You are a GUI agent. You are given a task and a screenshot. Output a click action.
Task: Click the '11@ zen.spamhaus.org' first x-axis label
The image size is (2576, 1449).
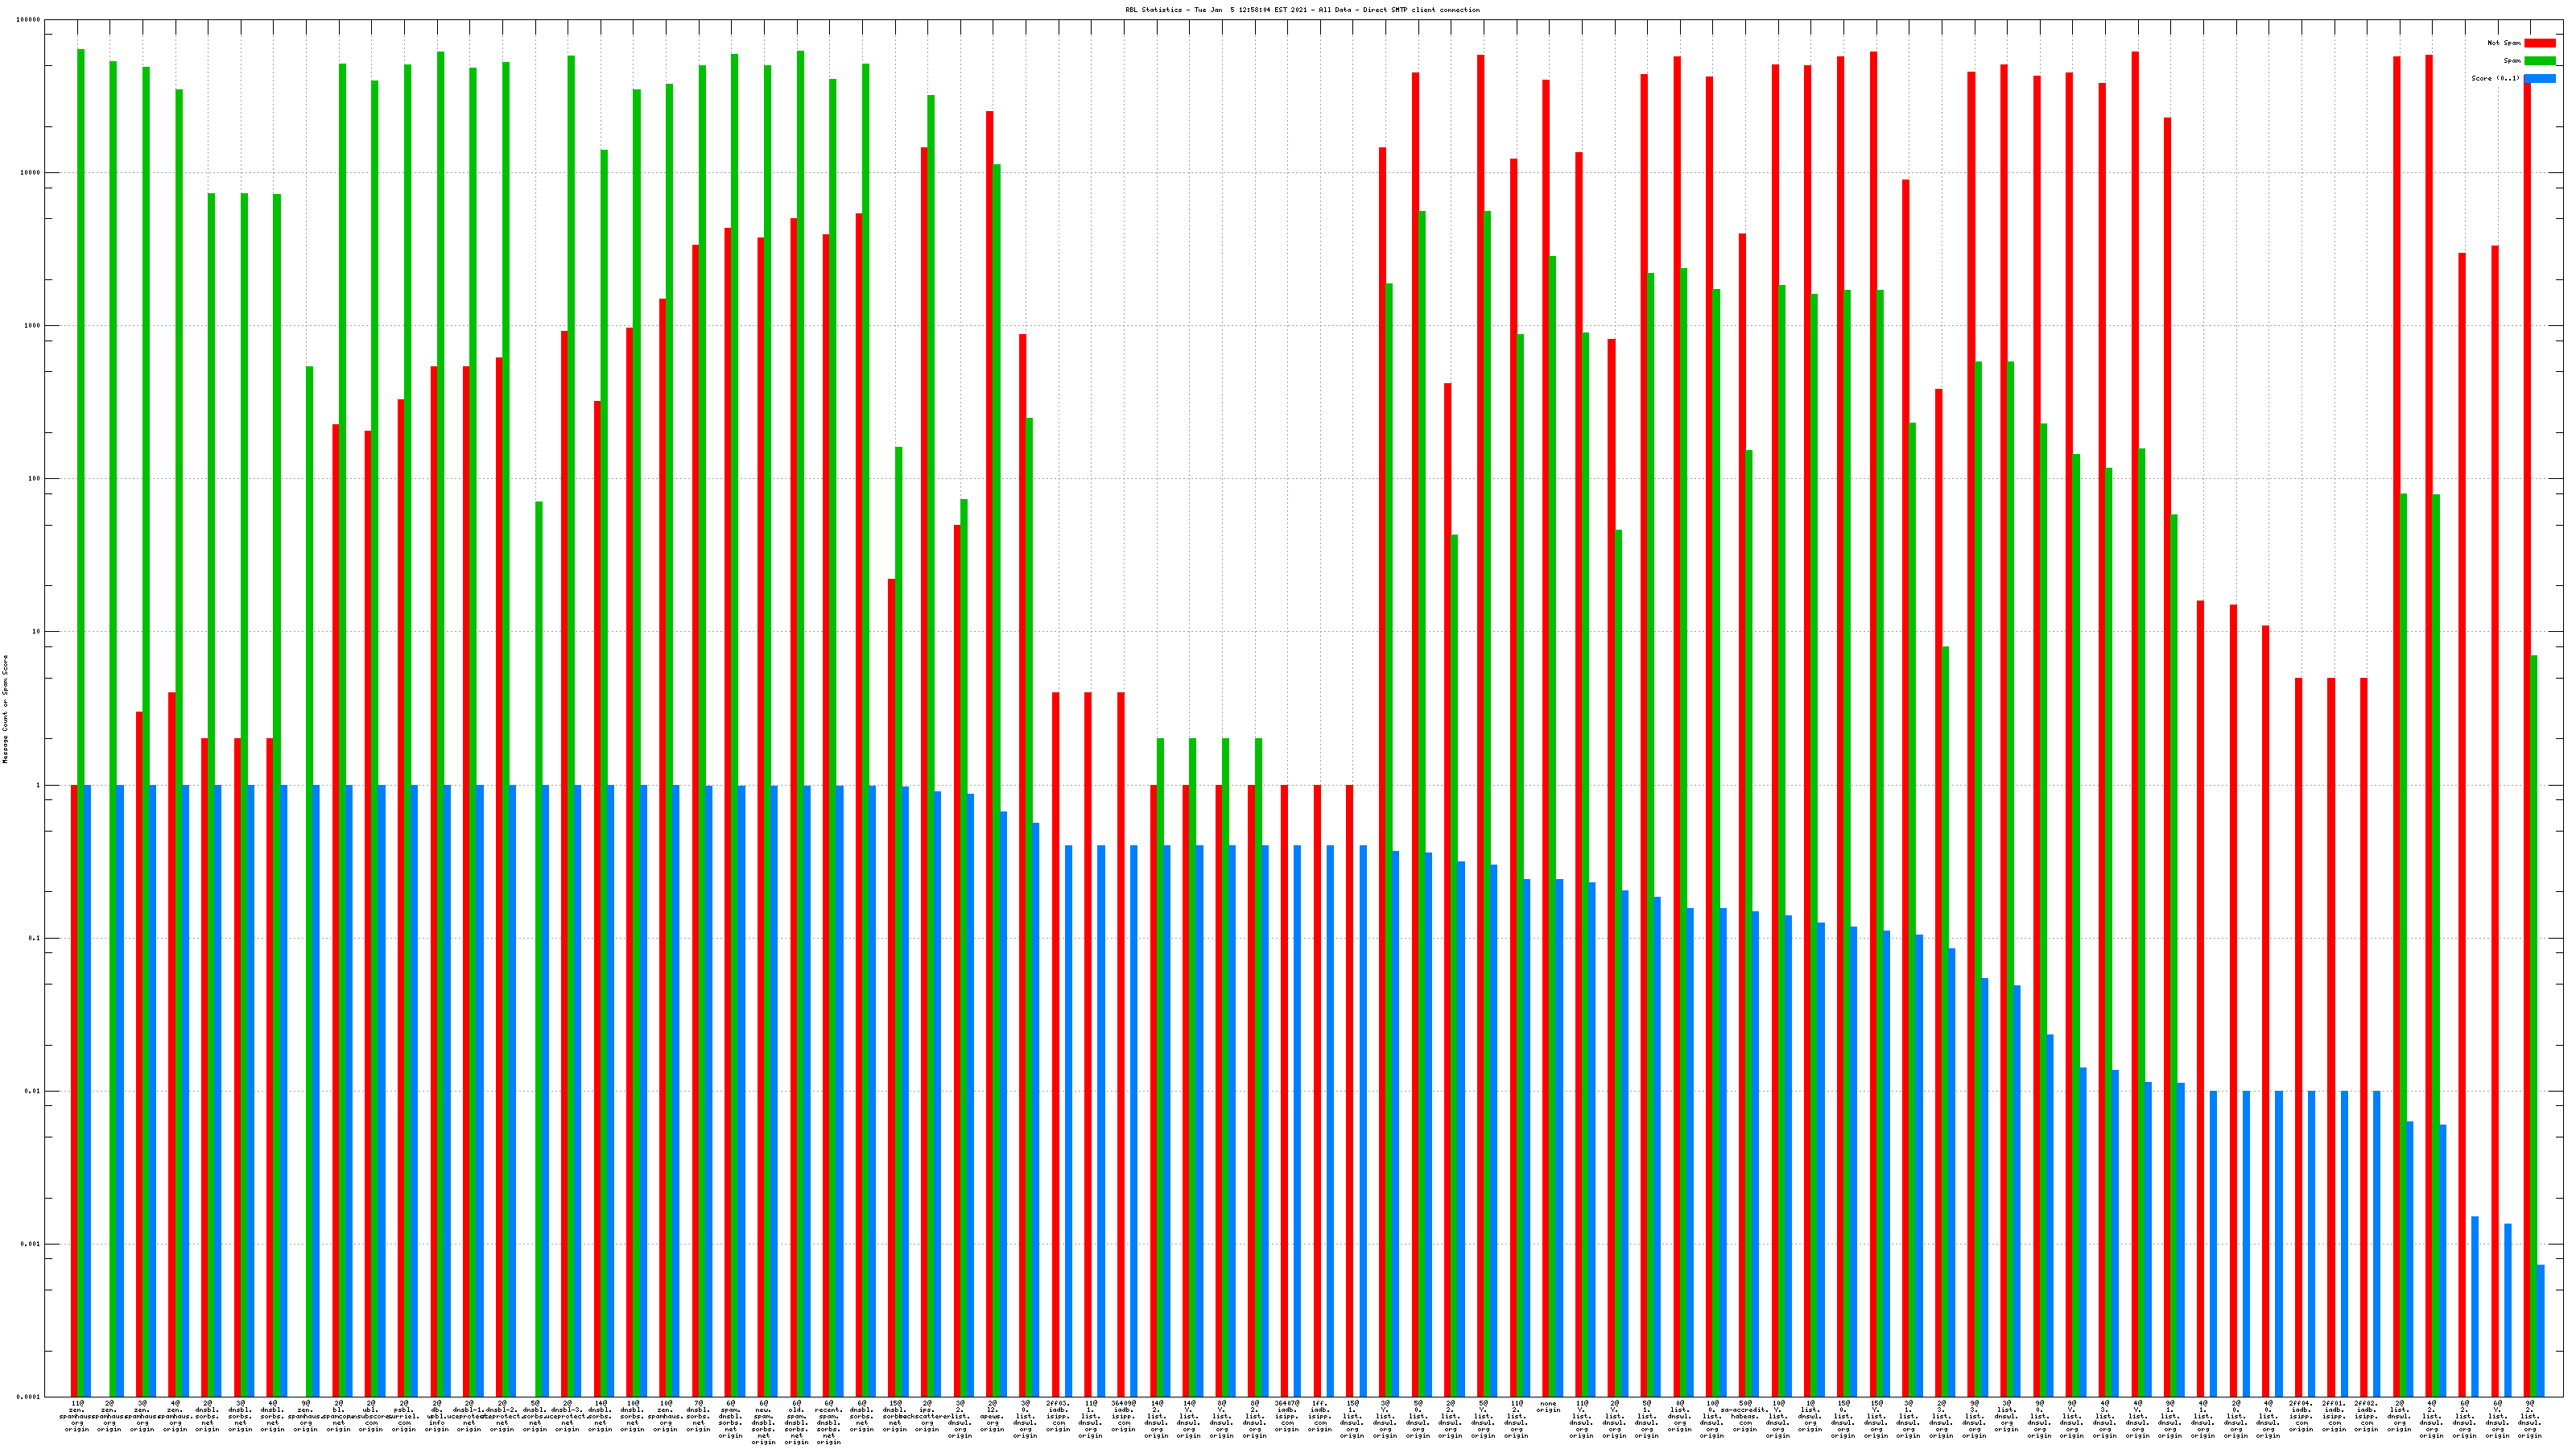(x=77, y=1416)
